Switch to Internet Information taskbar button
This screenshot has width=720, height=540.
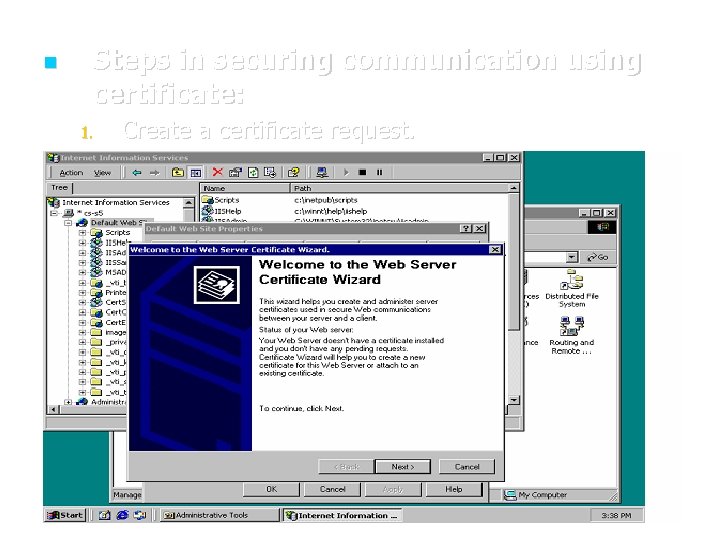coord(342,516)
